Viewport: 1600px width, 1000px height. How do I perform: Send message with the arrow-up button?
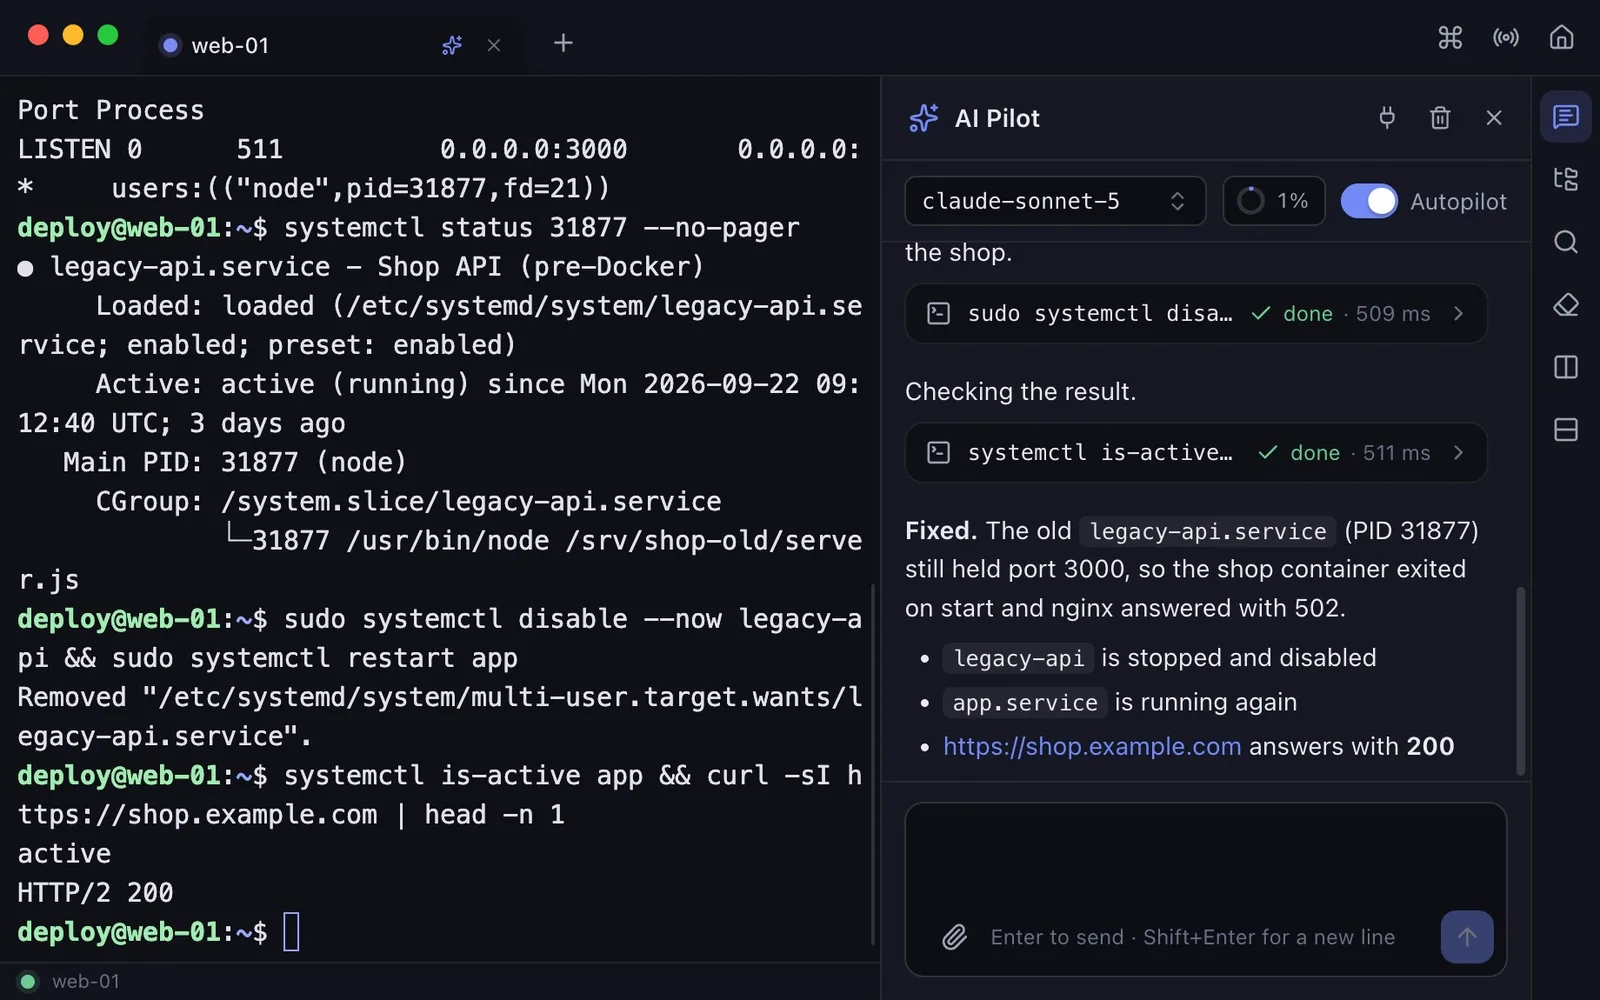point(1467,937)
